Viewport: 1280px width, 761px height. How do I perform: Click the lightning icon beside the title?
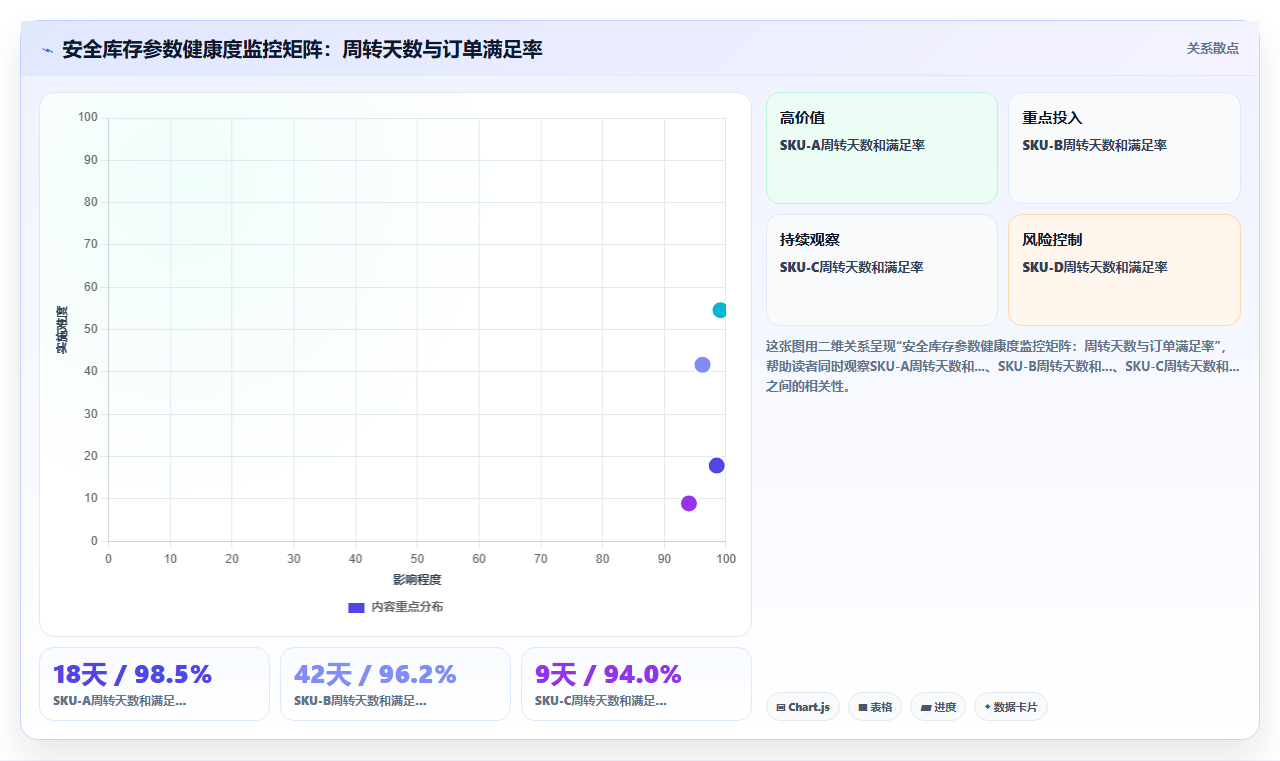click(x=47, y=50)
